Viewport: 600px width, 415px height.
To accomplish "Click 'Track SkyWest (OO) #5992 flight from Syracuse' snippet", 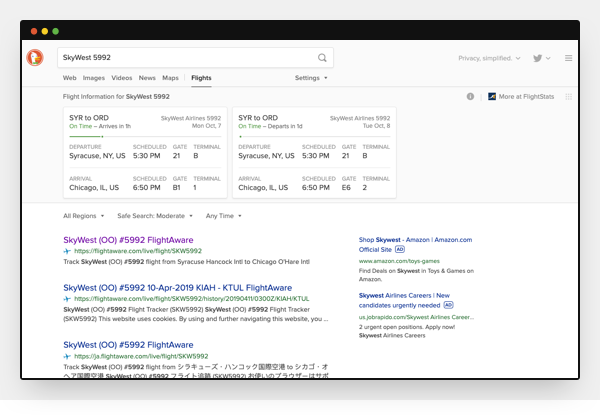I will point(186,262).
